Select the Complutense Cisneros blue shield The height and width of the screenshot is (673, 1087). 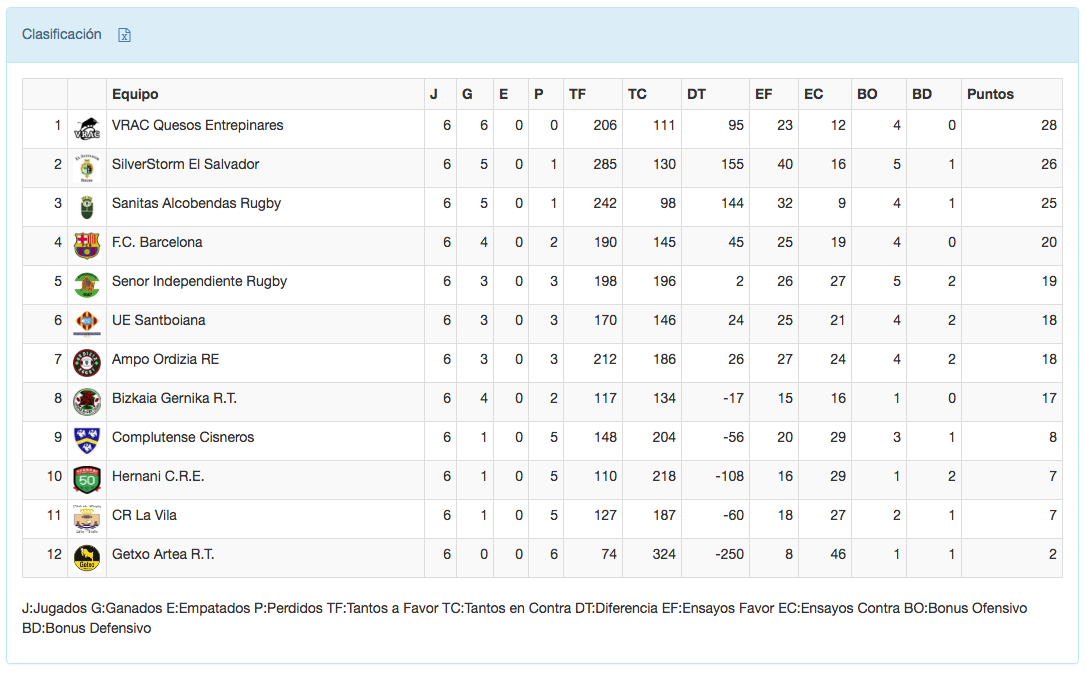[x=87, y=440]
